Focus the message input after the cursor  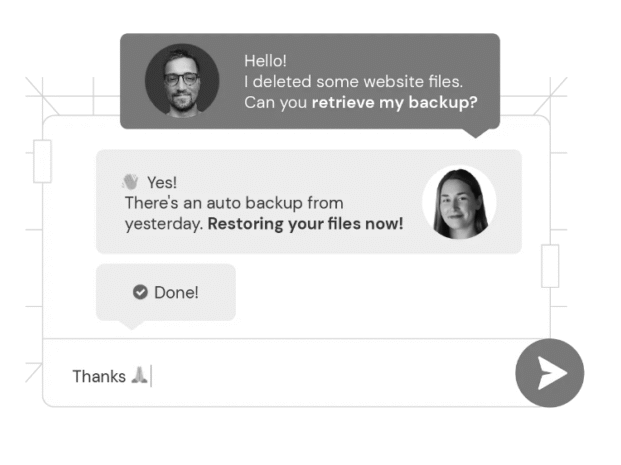point(300,376)
